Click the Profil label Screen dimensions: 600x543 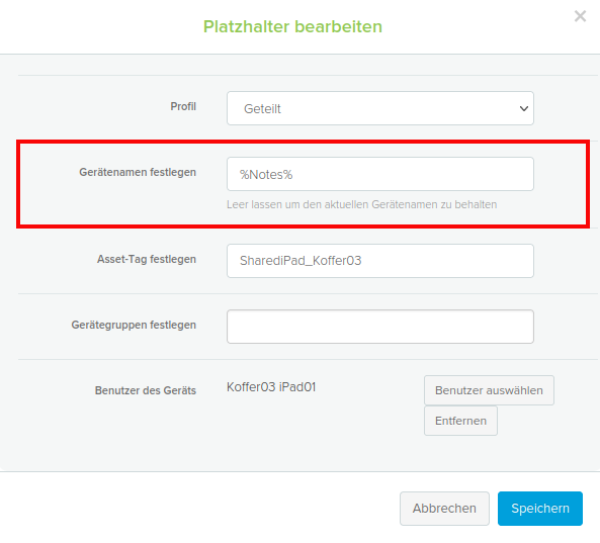tap(183, 106)
